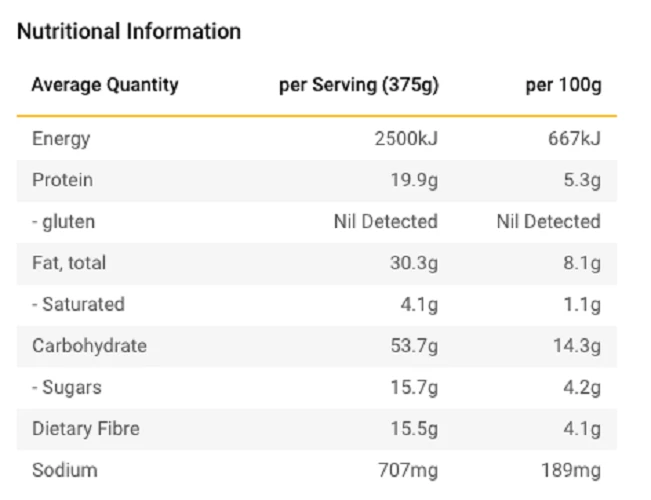The width and height of the screenshot is (651, 500).
Task: Click the Nutritional Information heading
Action: [x=129, y=32]
